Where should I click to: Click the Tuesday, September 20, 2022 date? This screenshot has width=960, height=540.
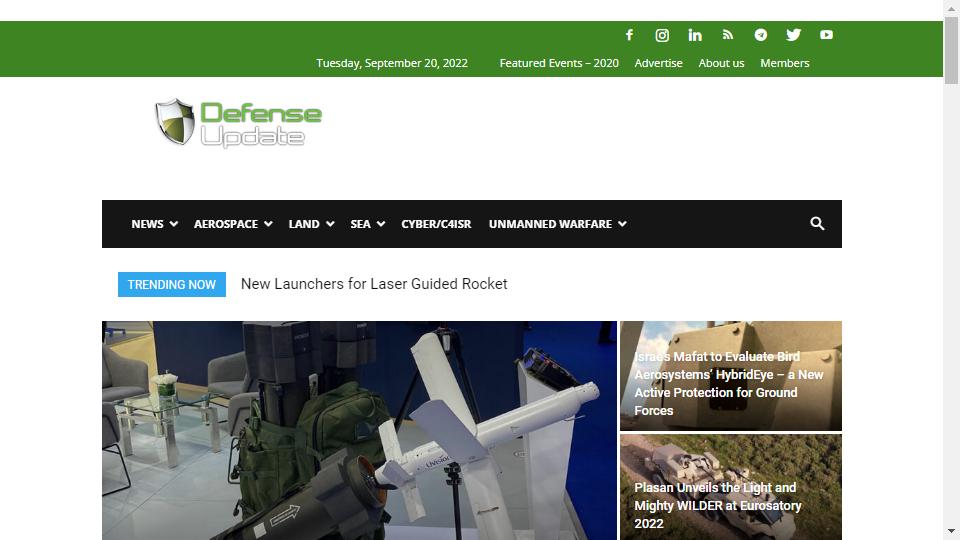coord(392,63)
